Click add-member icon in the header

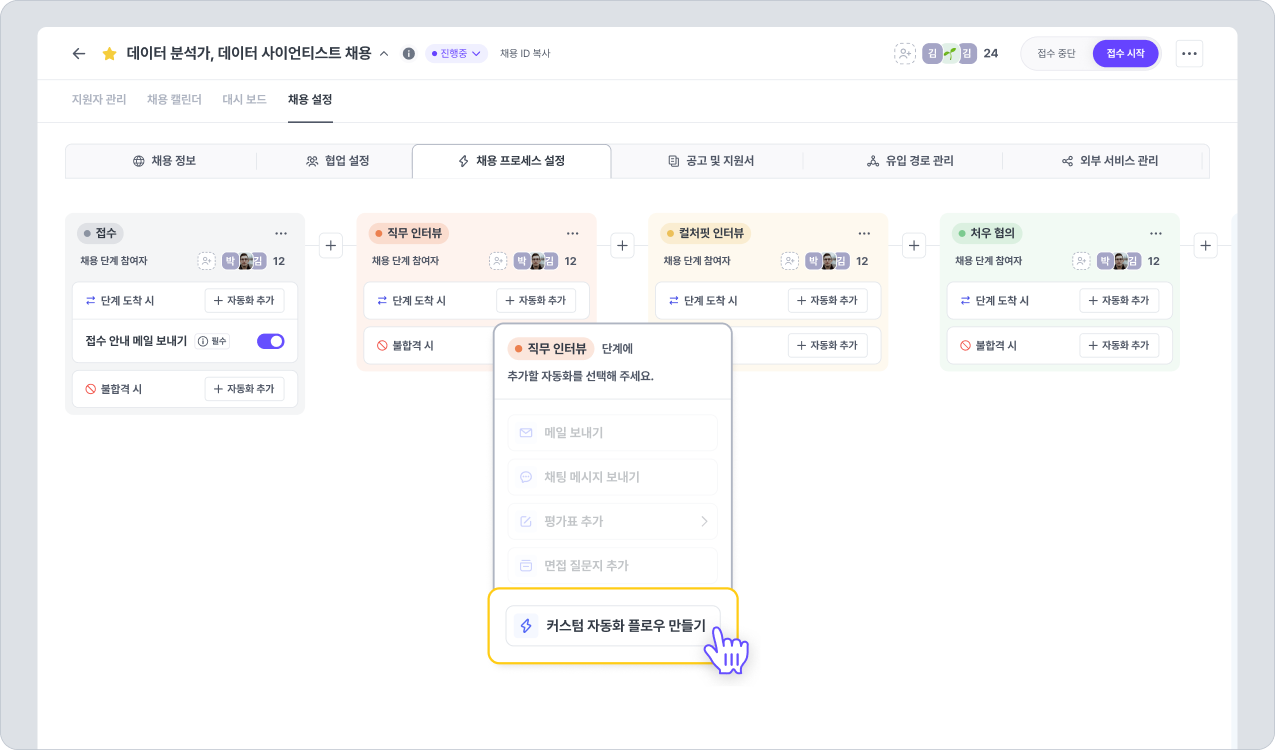coord(905,54)
